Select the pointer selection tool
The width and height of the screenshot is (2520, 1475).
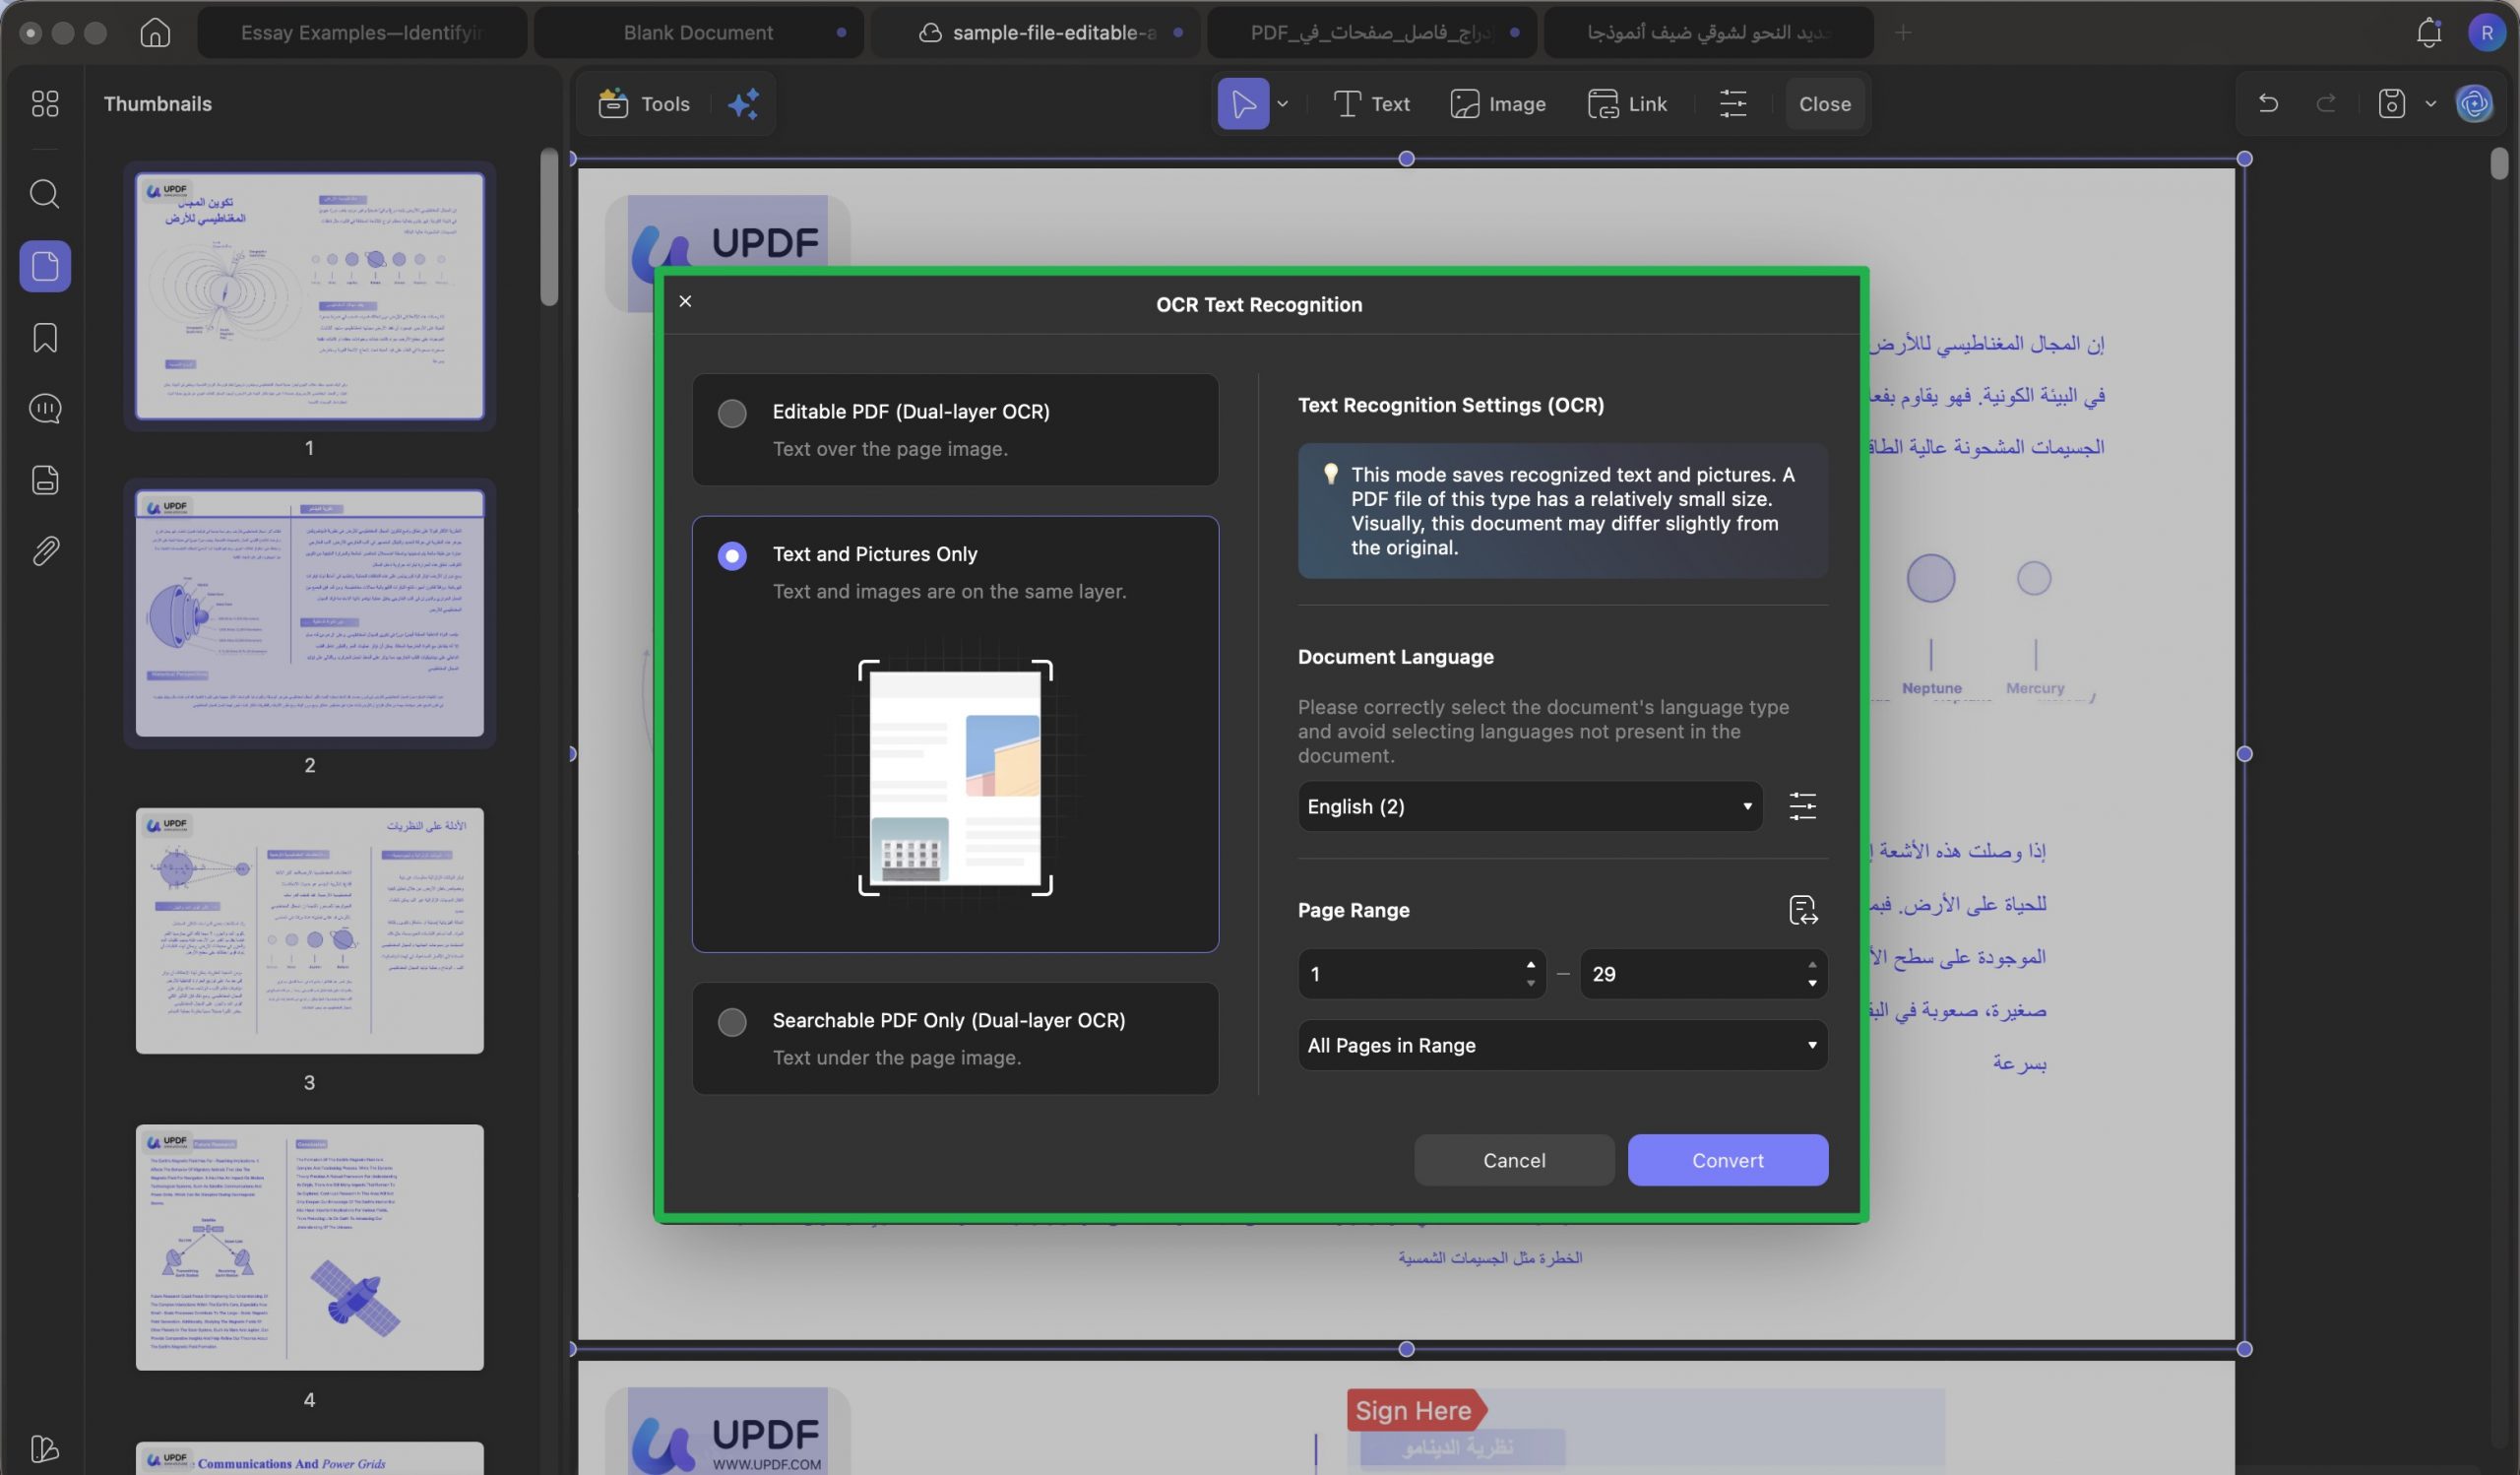(x=1243, y=104)
